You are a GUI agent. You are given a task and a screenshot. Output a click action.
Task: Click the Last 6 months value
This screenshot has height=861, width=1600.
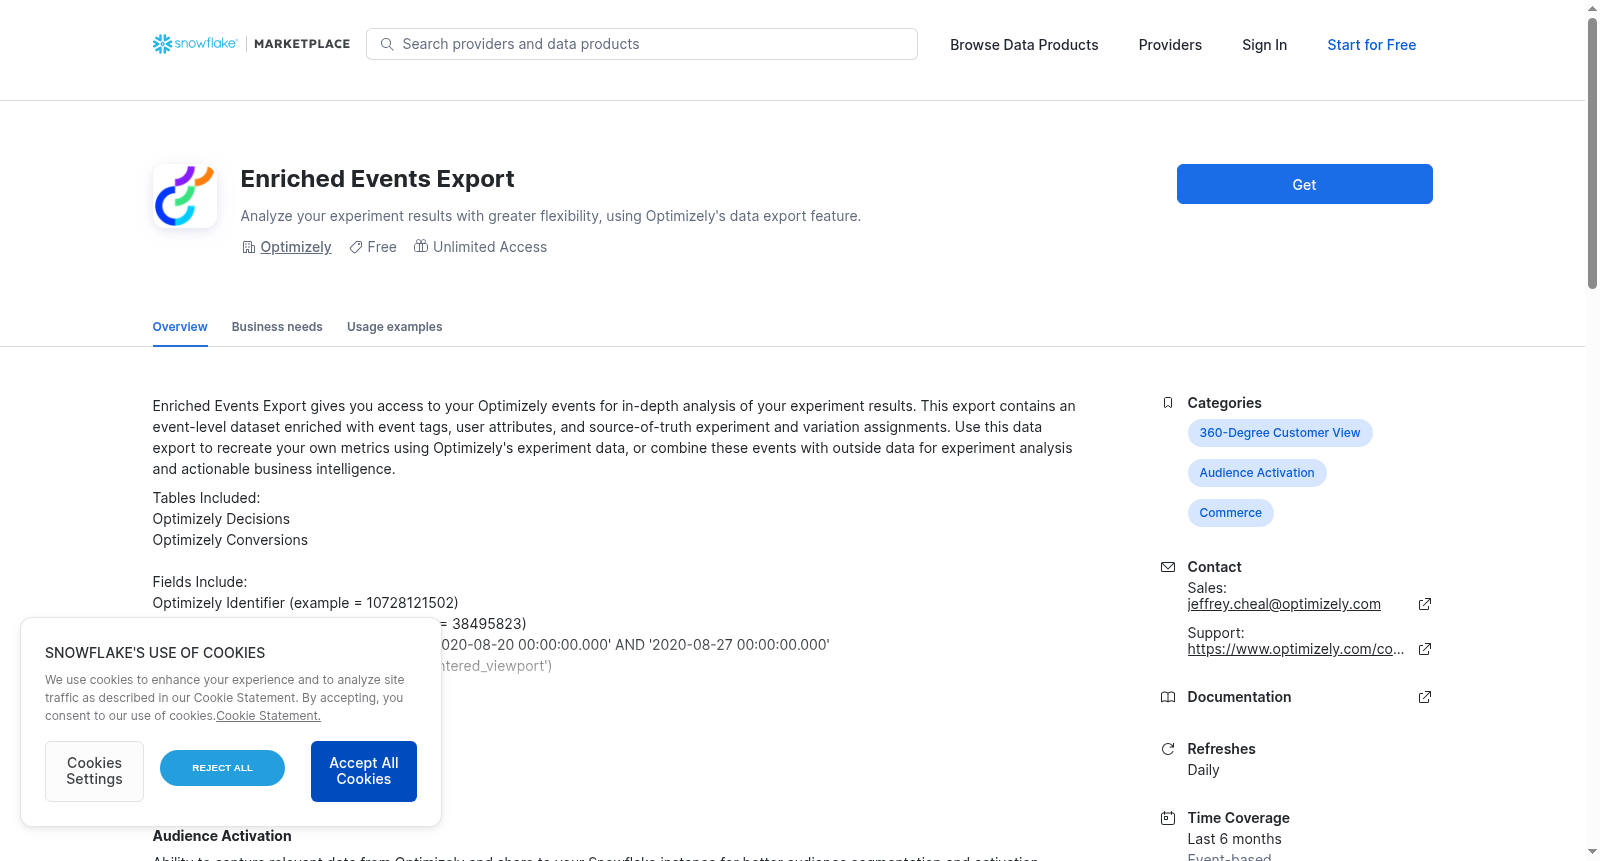[x=1234, y=839]
